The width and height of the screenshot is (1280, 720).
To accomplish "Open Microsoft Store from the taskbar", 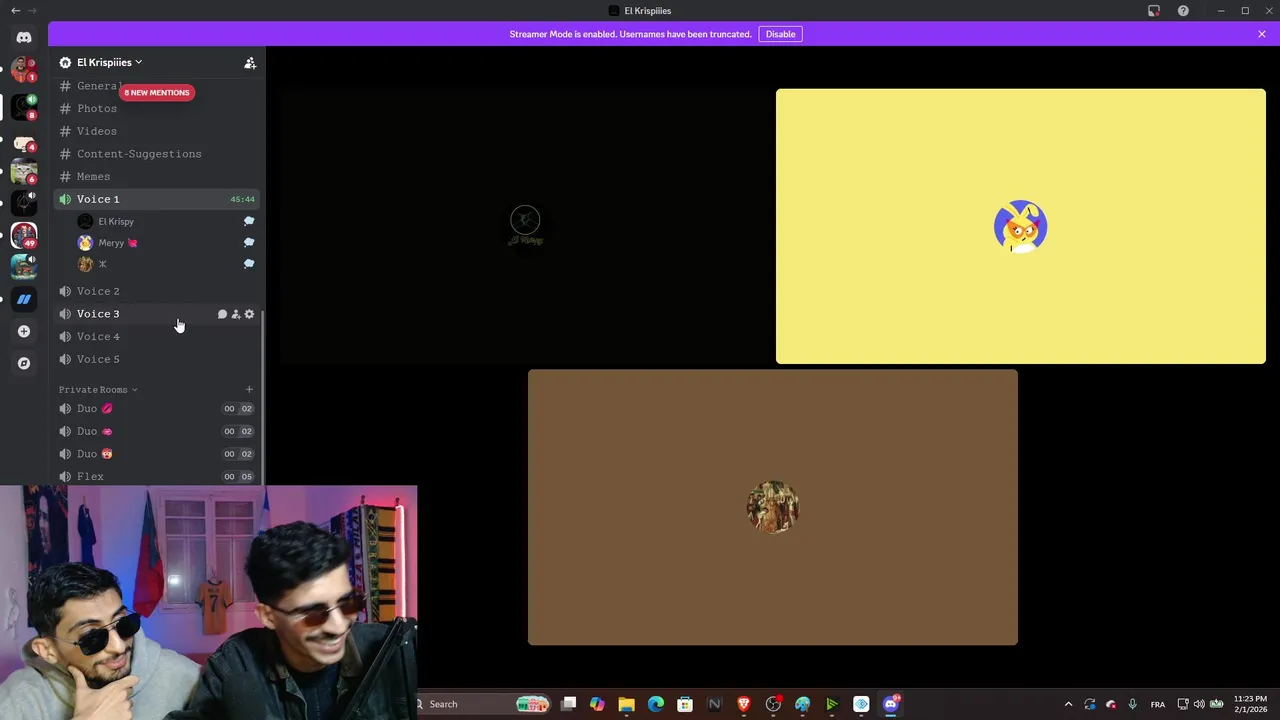I will coord(685,704).
